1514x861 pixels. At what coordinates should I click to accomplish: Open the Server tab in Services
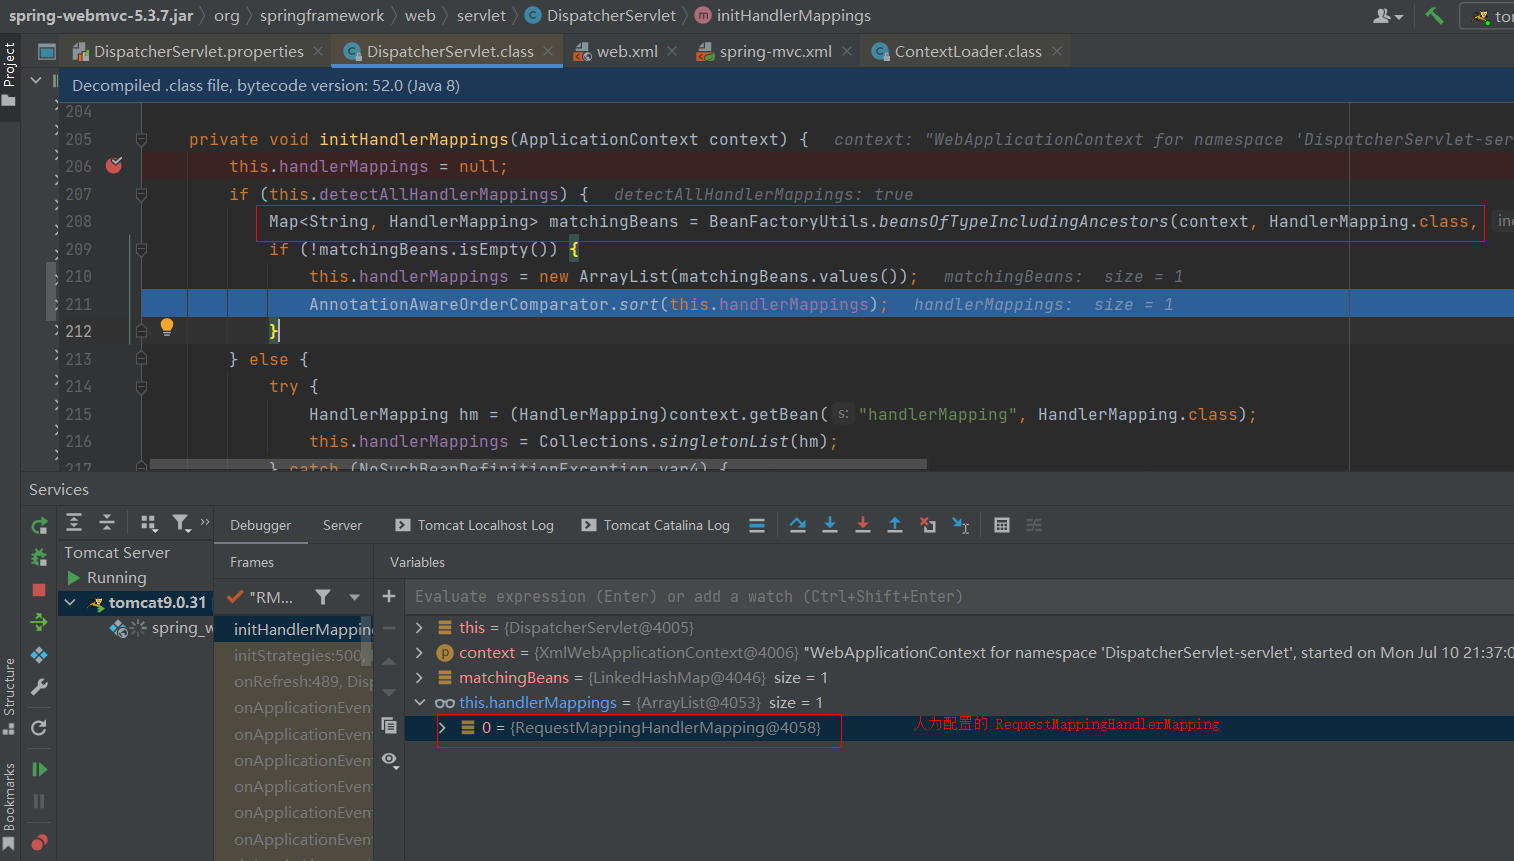[342, 525]
